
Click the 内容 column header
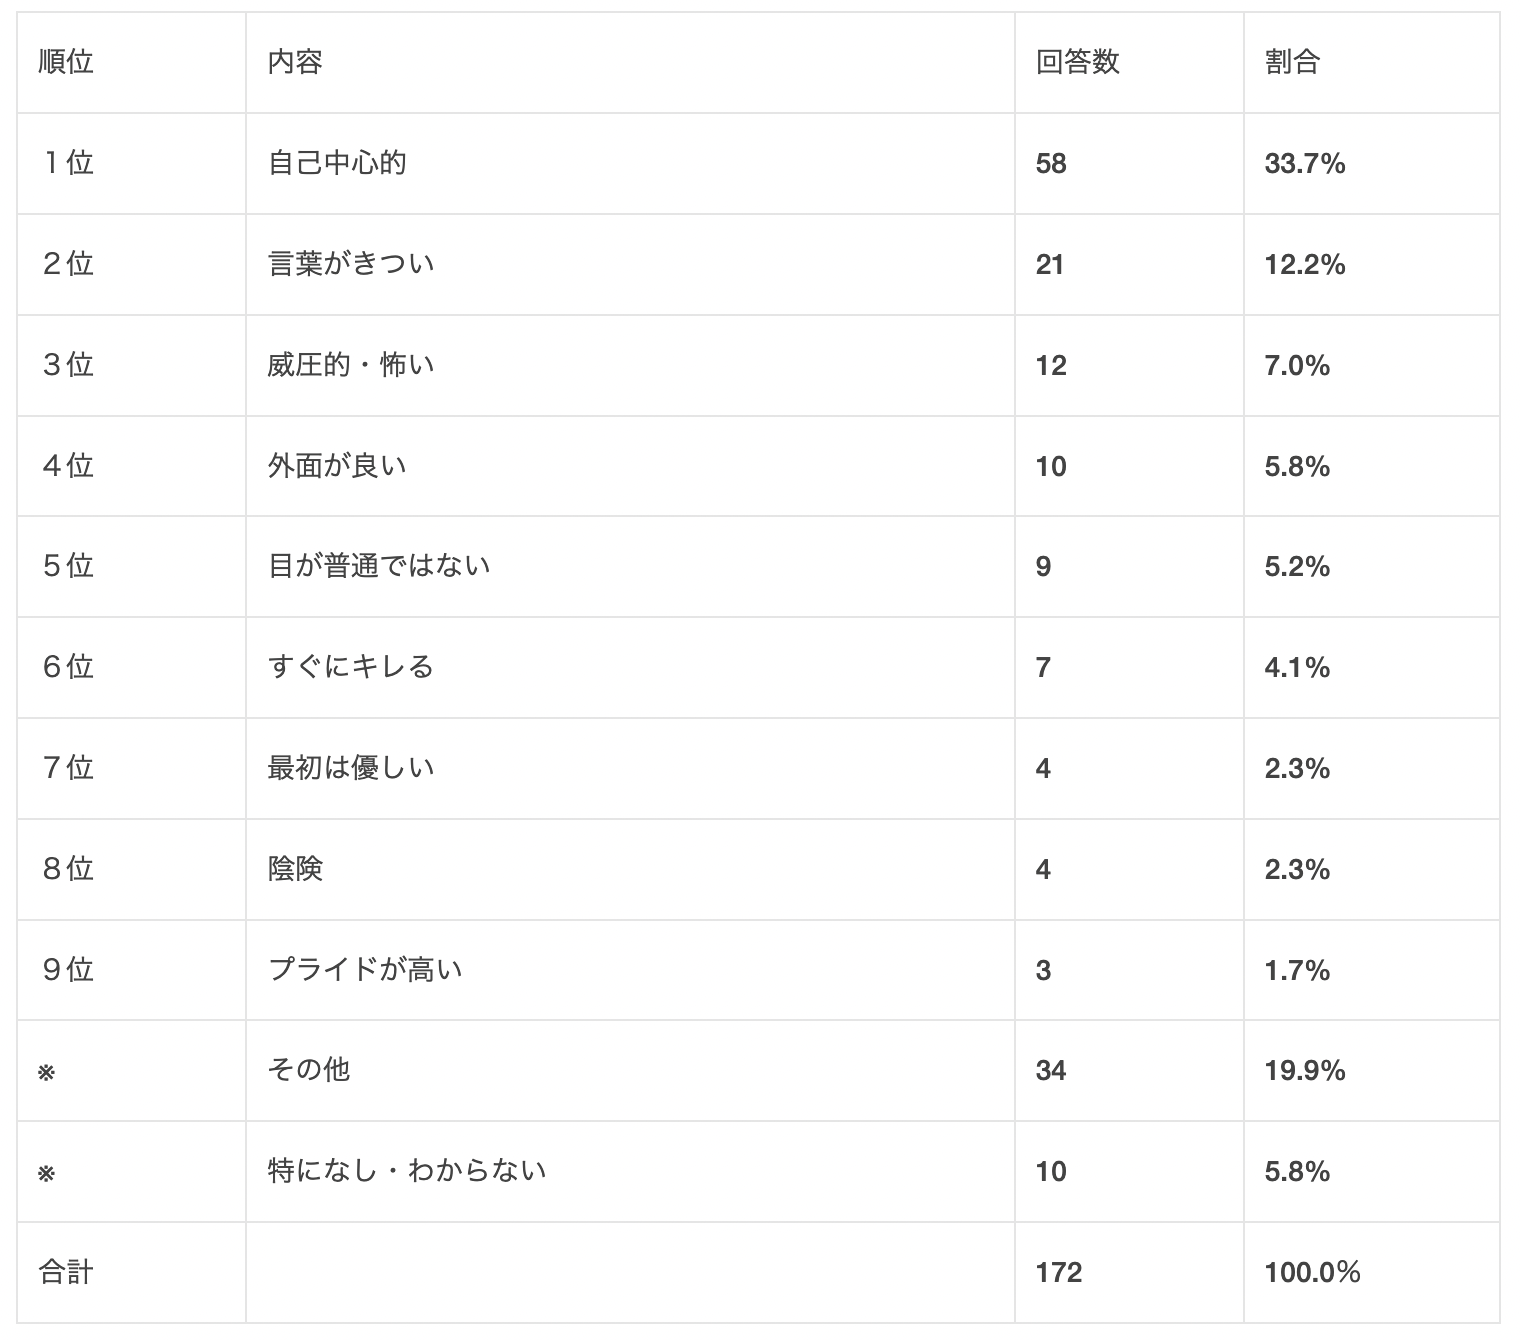point(295,62)
